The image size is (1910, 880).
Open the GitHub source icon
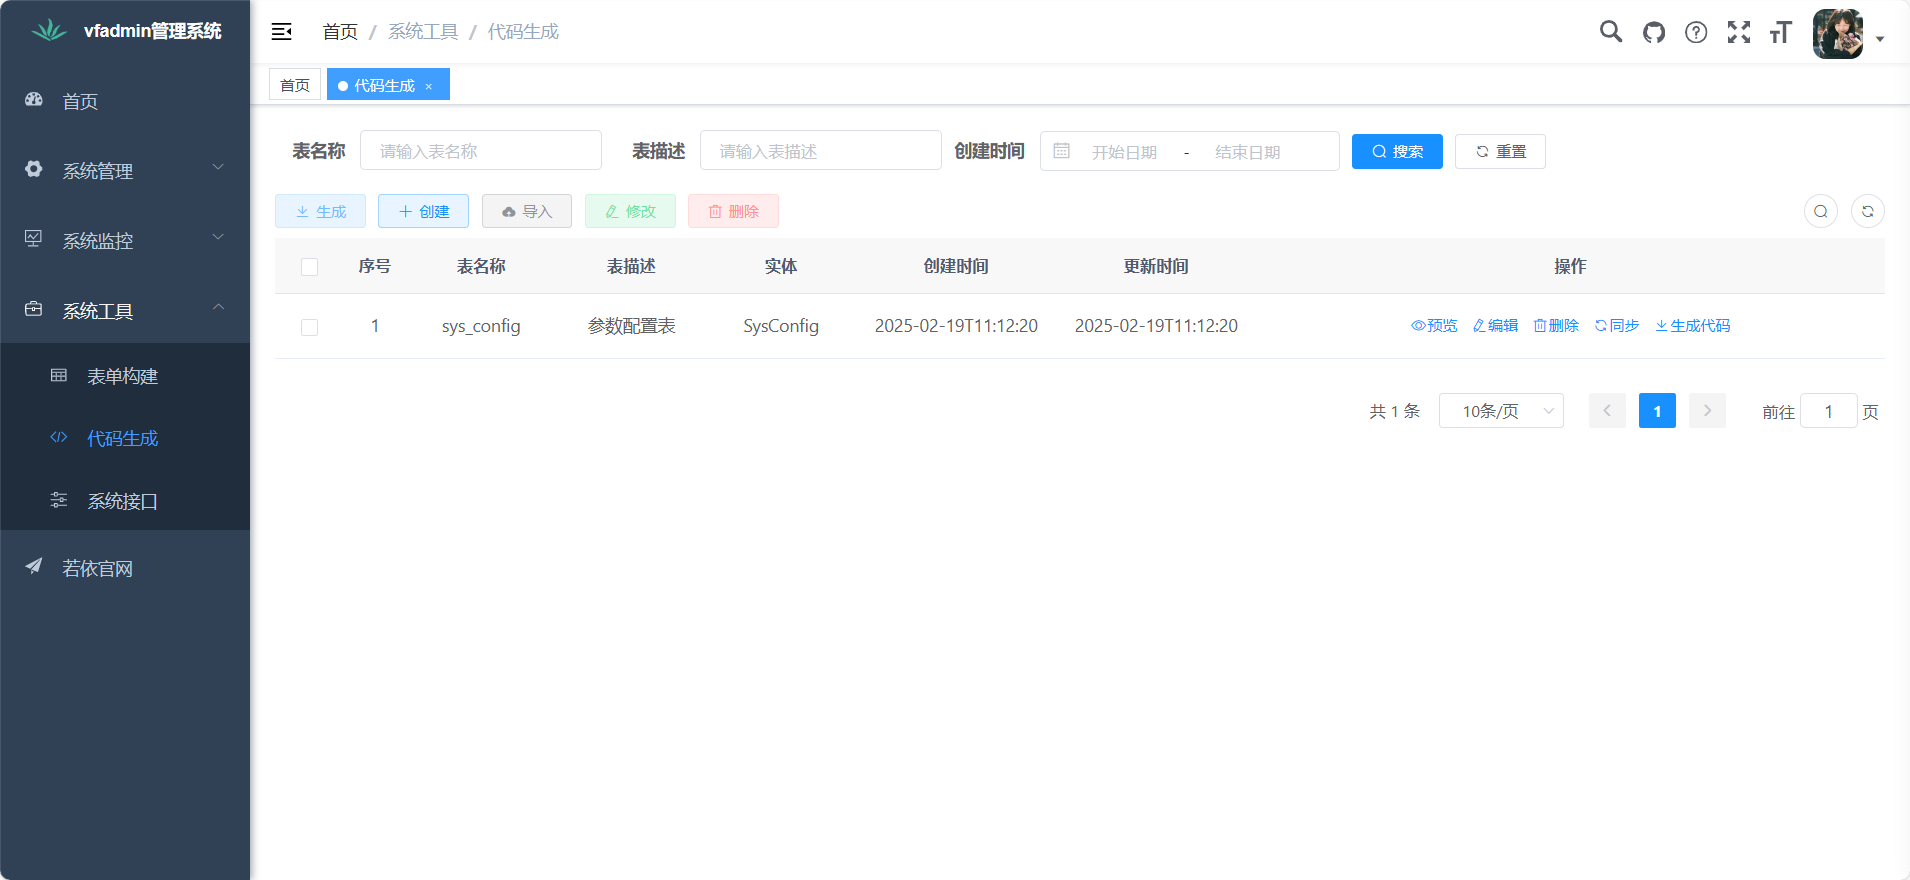[x=1654, y=32]
